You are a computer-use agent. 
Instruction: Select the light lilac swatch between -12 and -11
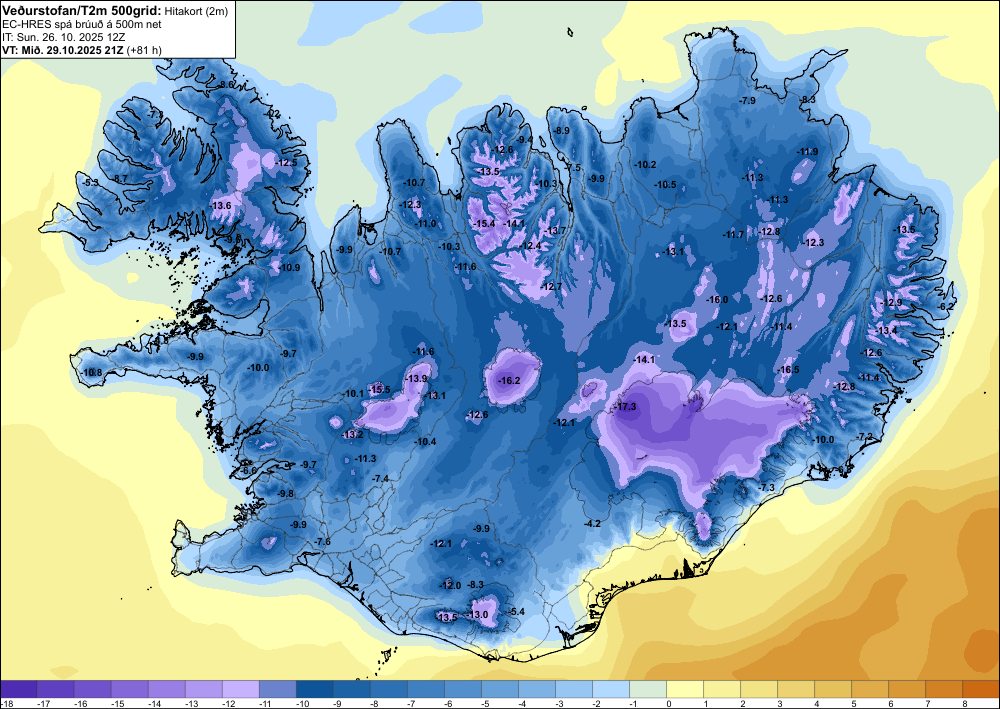click(x=240, y=689)
